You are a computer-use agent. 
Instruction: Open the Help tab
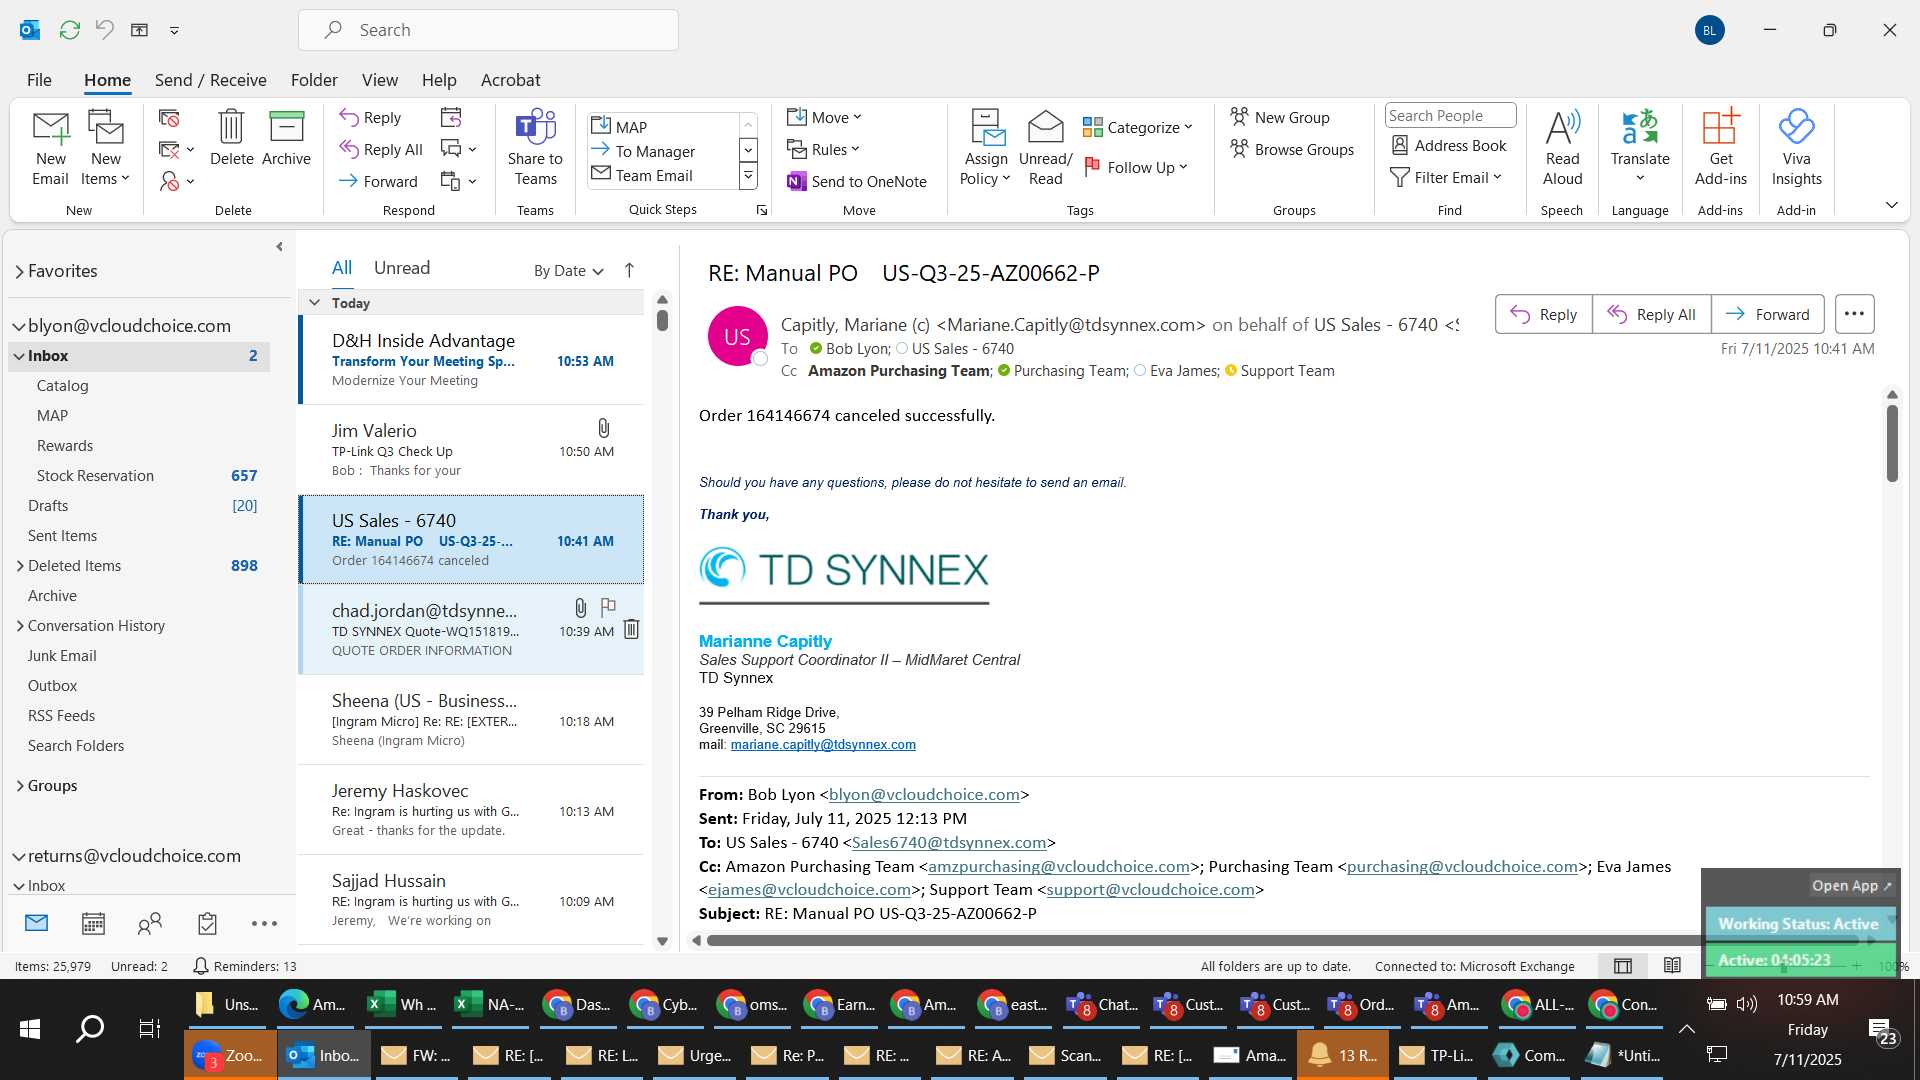(439, 80)
